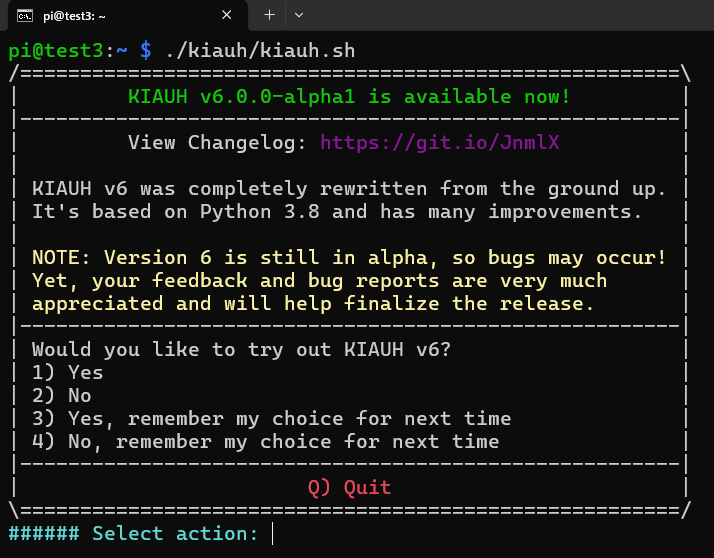Click the 'completely rewritten from the ground up' line
This screenshot has height=558, width=714.
pyautogui.click(x=349, y=189)
